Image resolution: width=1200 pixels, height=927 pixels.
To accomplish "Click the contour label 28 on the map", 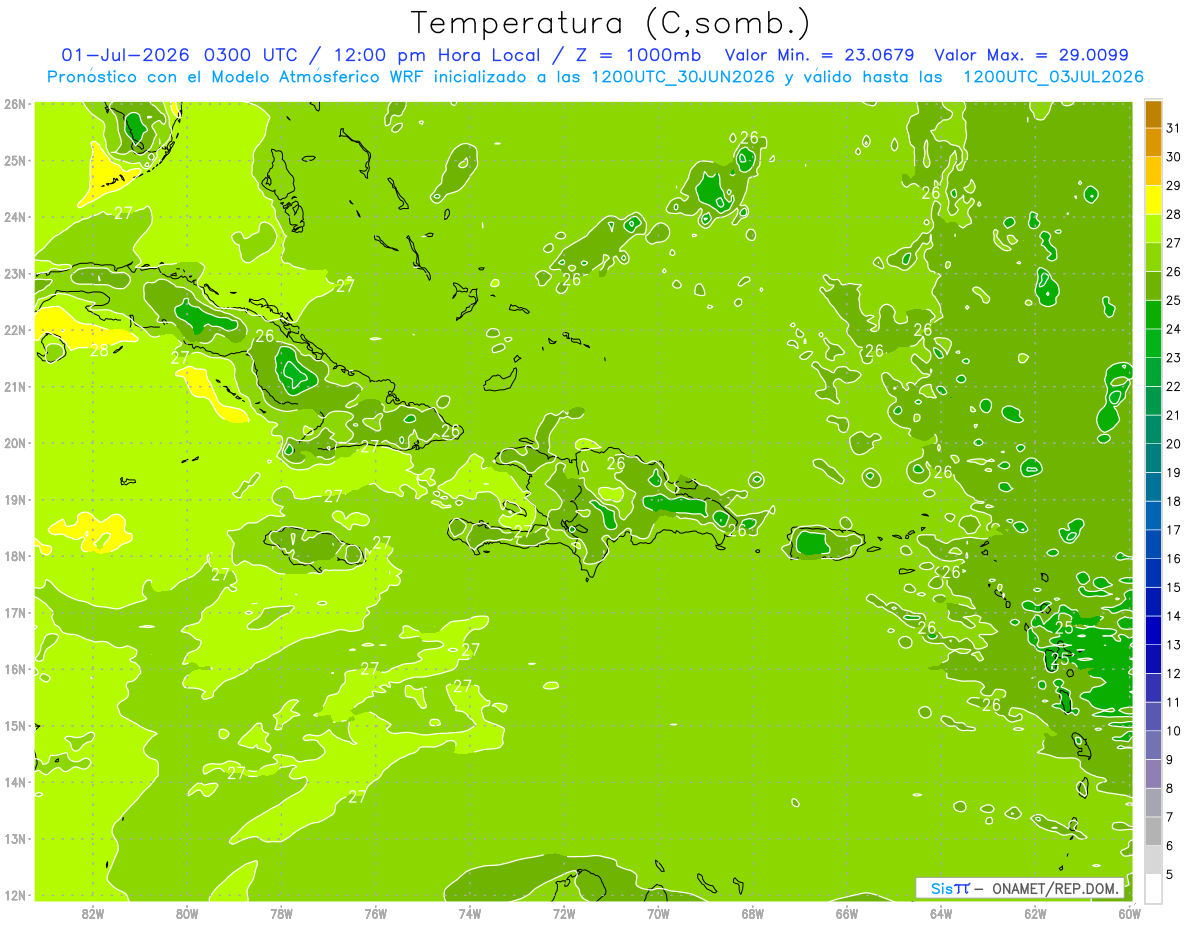I will coord(99,351).
